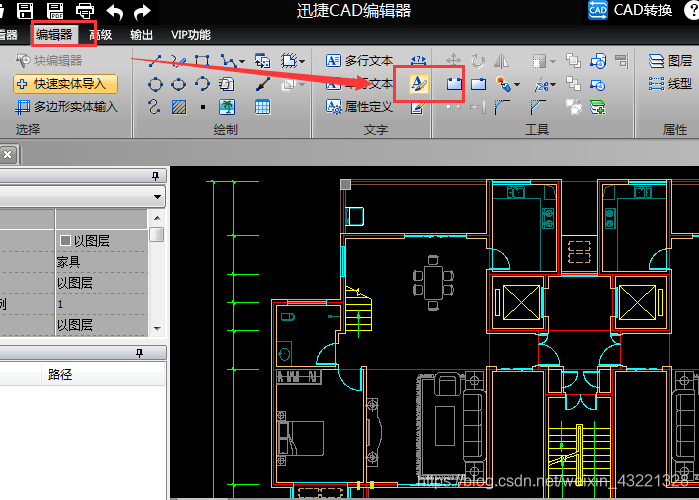The image size is (699, 500).
Task: Click the 以图层 color swatch box
Action: [65, 241]
